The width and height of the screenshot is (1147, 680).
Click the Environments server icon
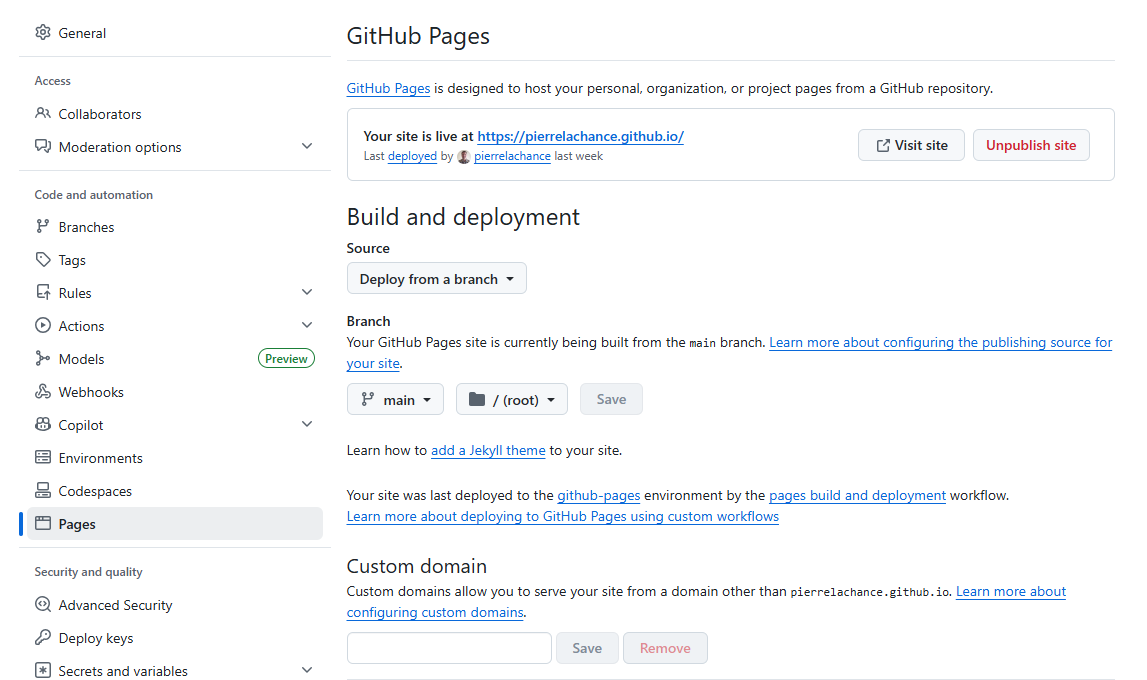point(43,457)
